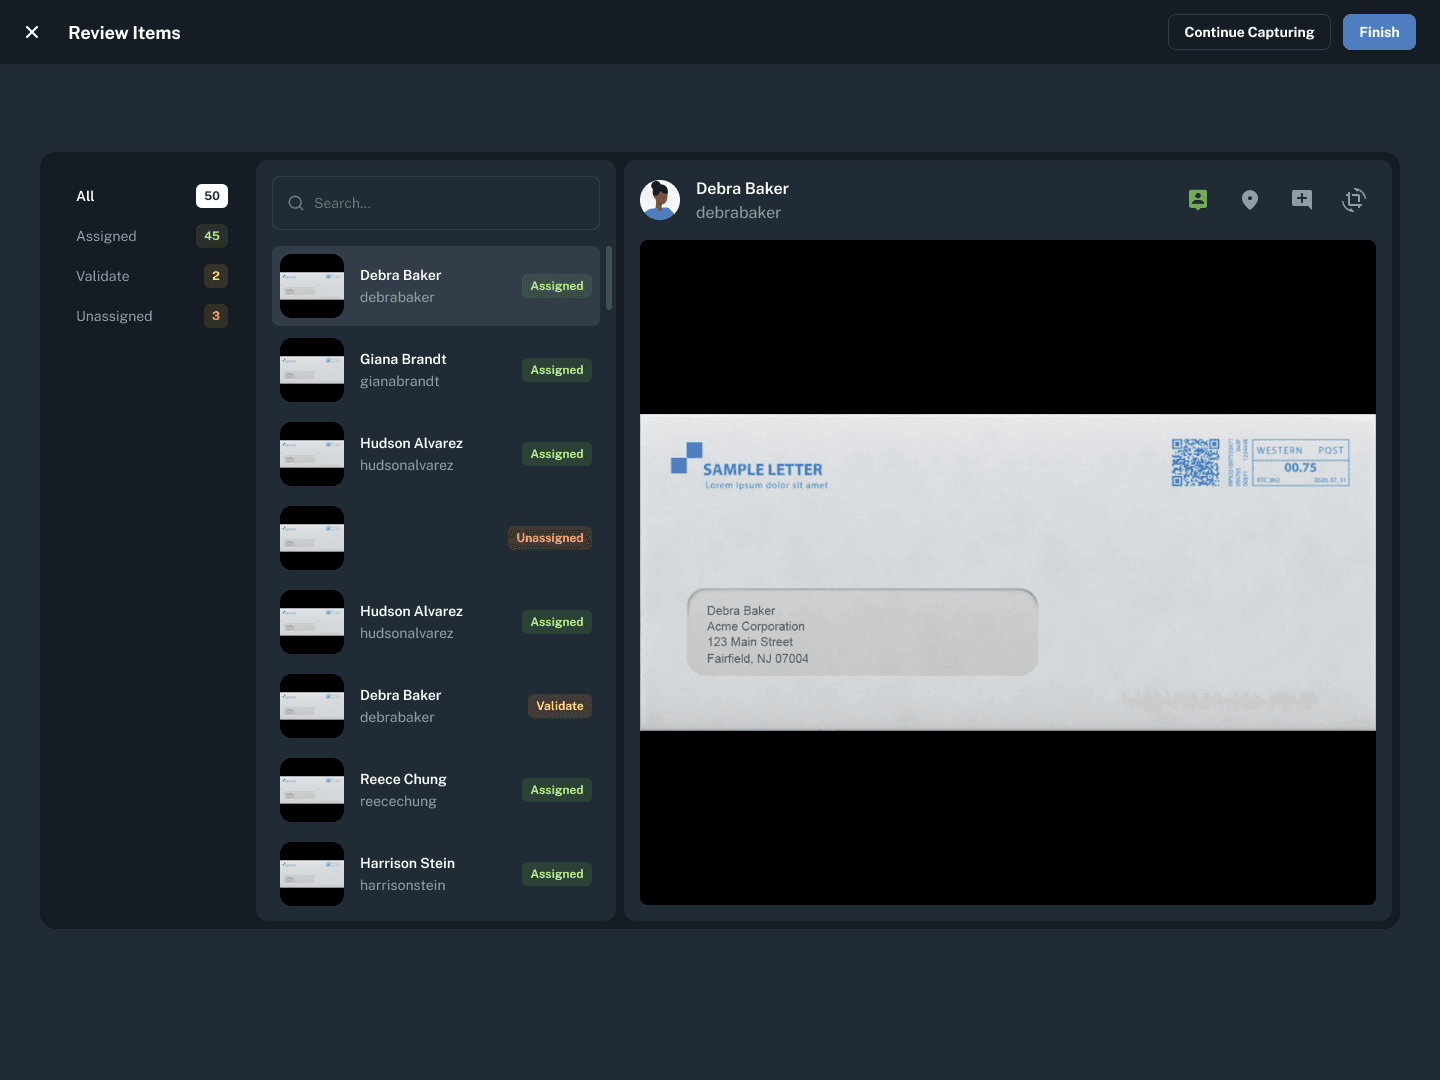Click the search magnifier icon
The height and width of the screenshot is (1080, 1440).
(296, 203)
